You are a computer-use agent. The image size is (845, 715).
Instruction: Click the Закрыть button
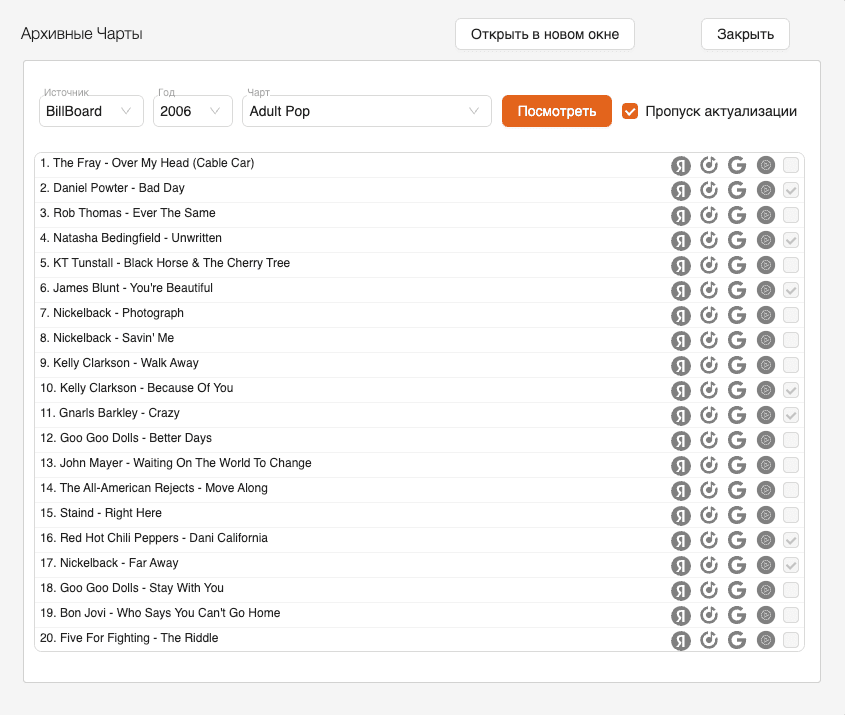point(745,34)
